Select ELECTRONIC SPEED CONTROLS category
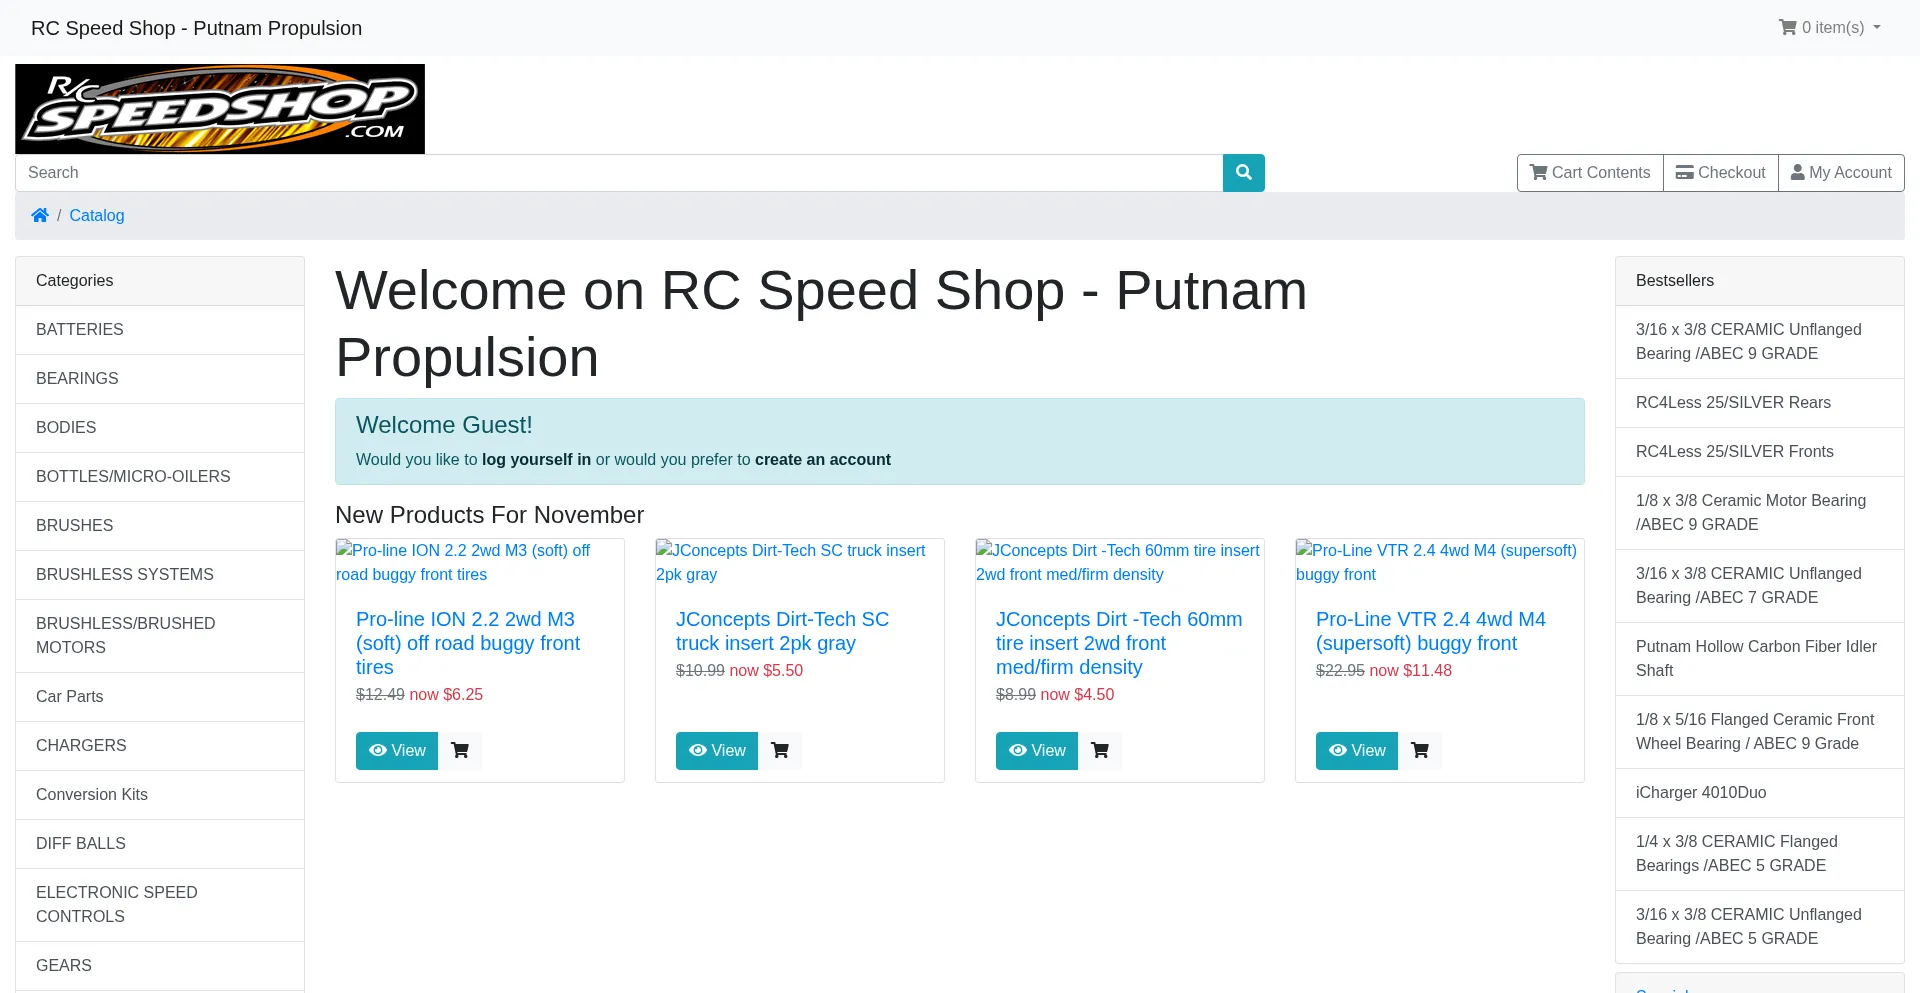This screenshot has width=1920, height=993. 117,904
